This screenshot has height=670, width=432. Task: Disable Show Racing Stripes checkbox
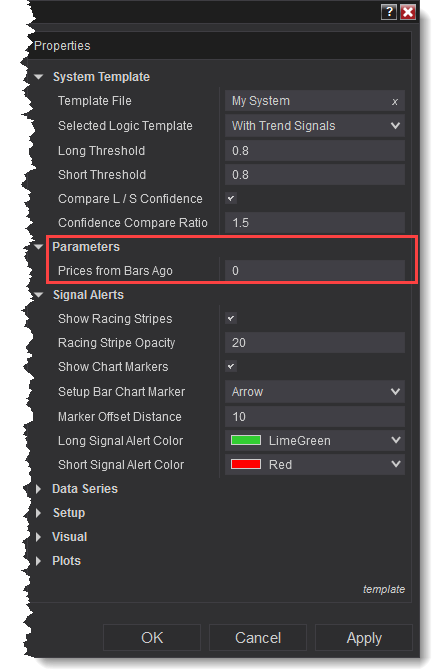pyautogui.click(x=231, y=318)
